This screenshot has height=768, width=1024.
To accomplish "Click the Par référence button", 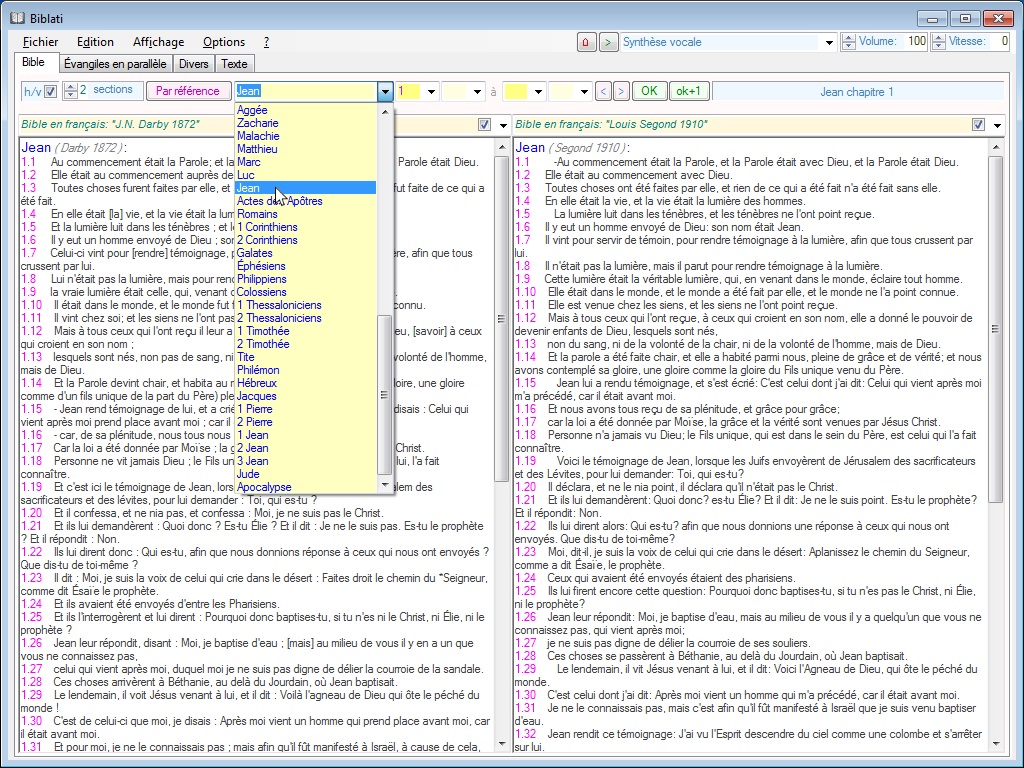I will [188, 91].
